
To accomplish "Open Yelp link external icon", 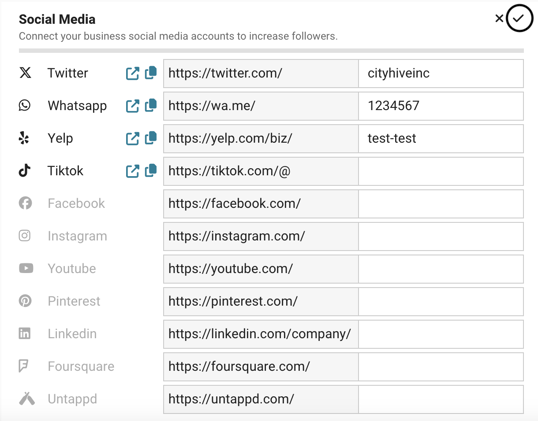I will (x=132, y=138).
